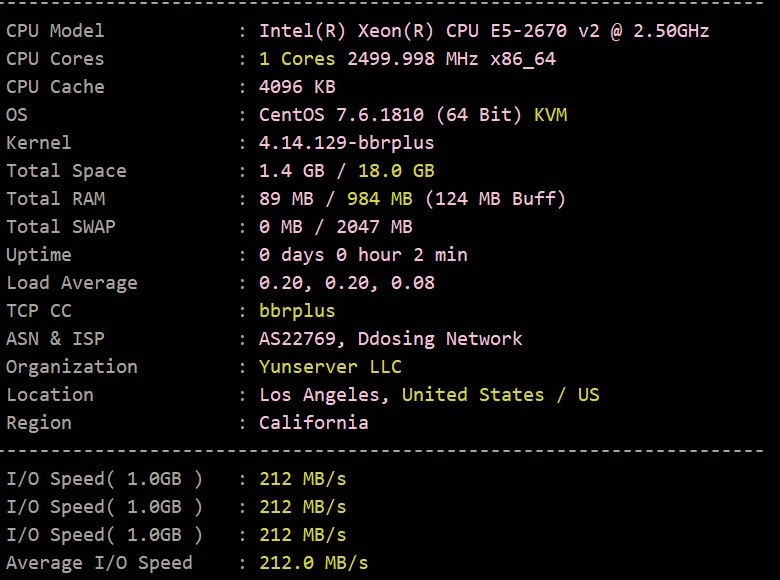Click the second '212 MB/s' value
780x580 pixels.
[x=302, y=507]
